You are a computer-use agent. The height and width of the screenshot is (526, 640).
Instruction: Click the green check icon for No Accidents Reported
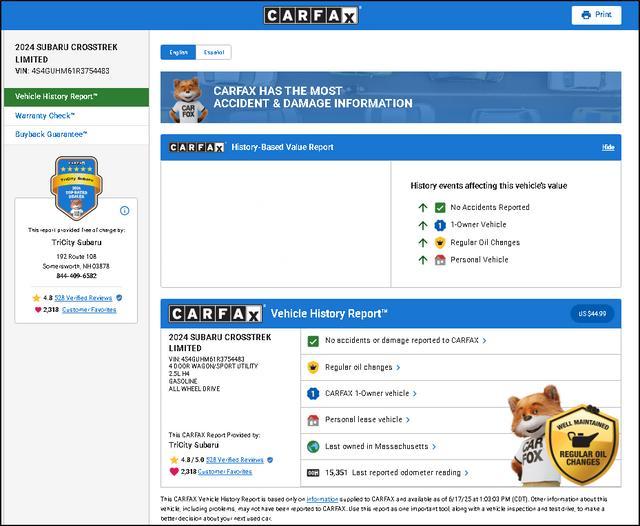(440, 207)
